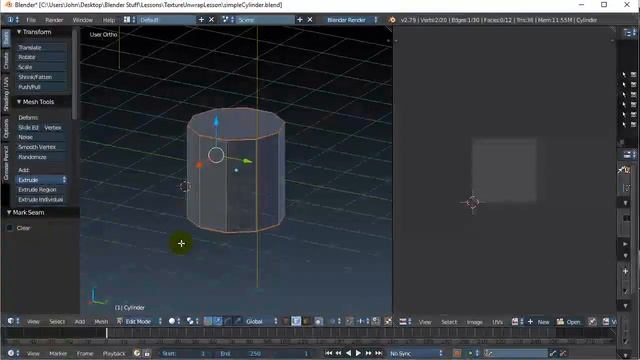Toggle automatic keyframe record button
640x360 pixels.
coord(457,353)
